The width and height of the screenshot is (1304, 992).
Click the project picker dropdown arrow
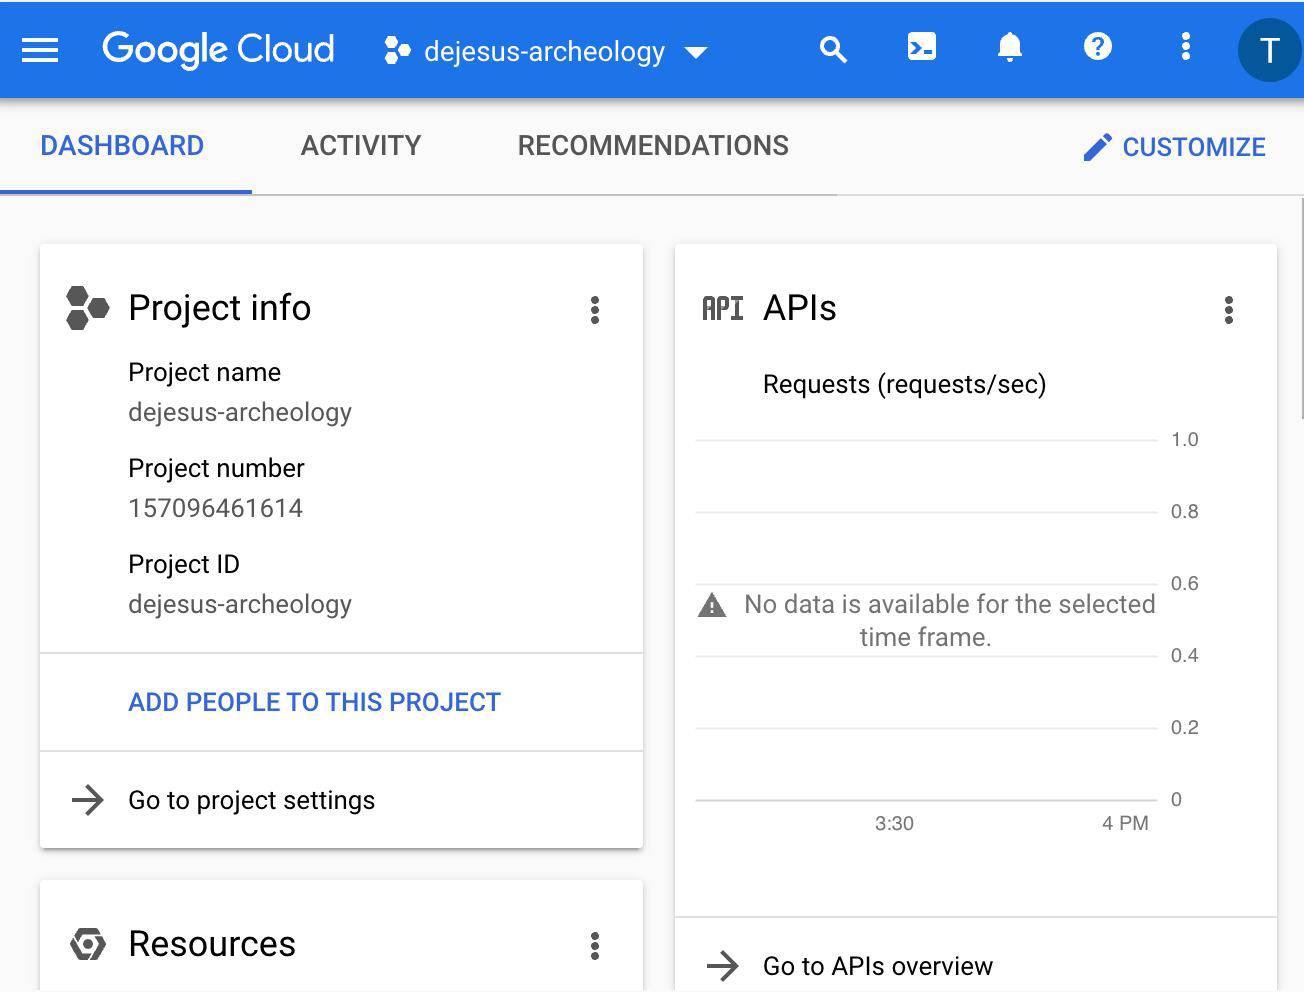click(696, 54)
